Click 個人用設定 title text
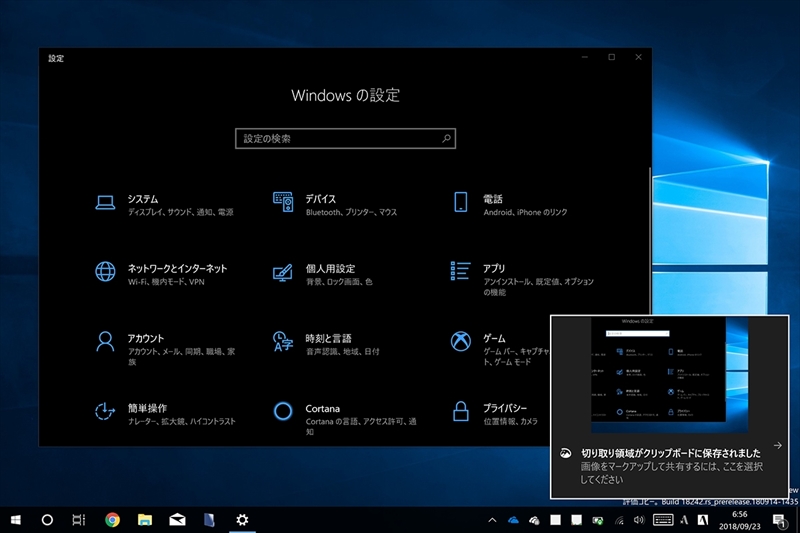Screen dimensions: 800x533 click(x=330, y=268)
